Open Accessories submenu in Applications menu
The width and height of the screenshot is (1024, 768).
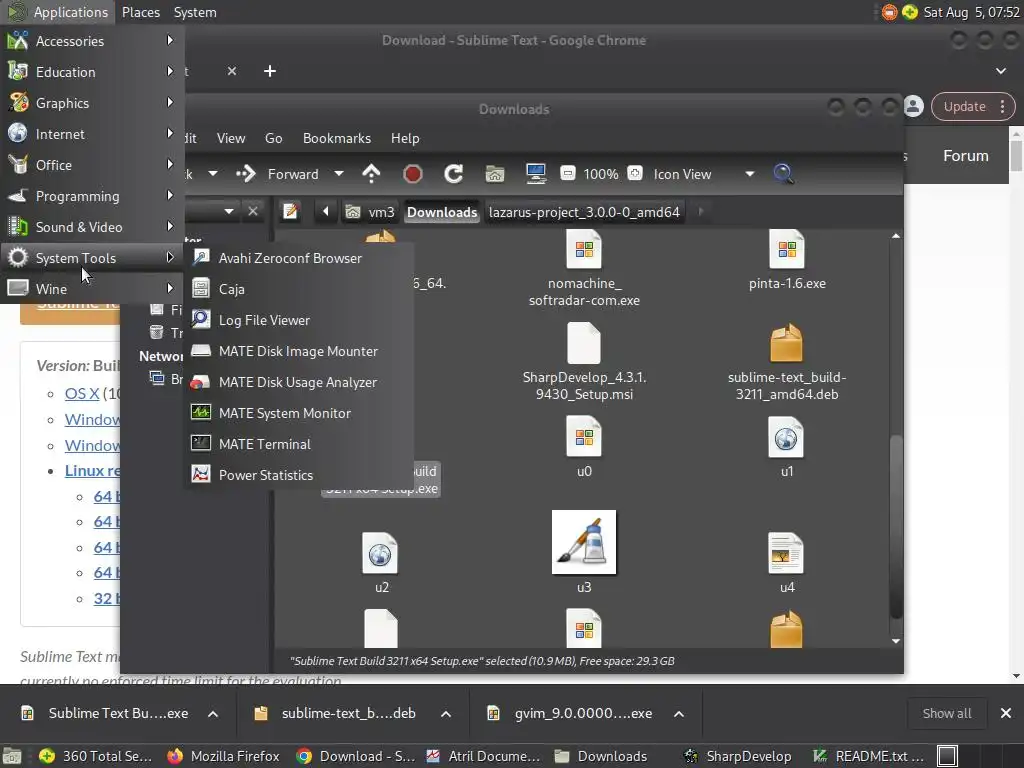pyautogui.click(x=91, y=41)
